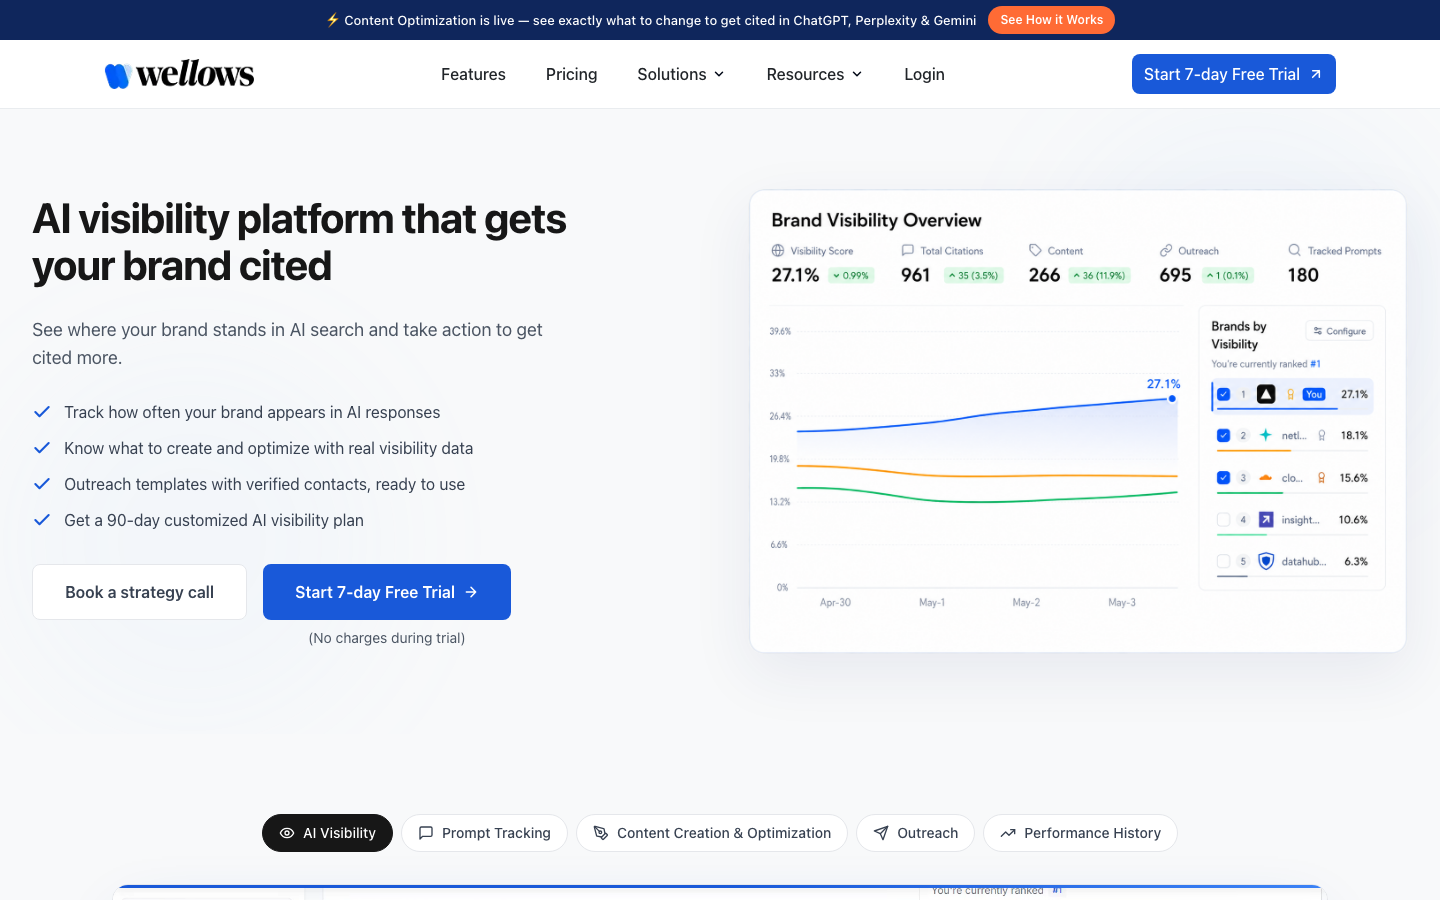Click the '6.3%' value in datahub... row
The width and height of the screenshot is (1440, 900).
1356,562
